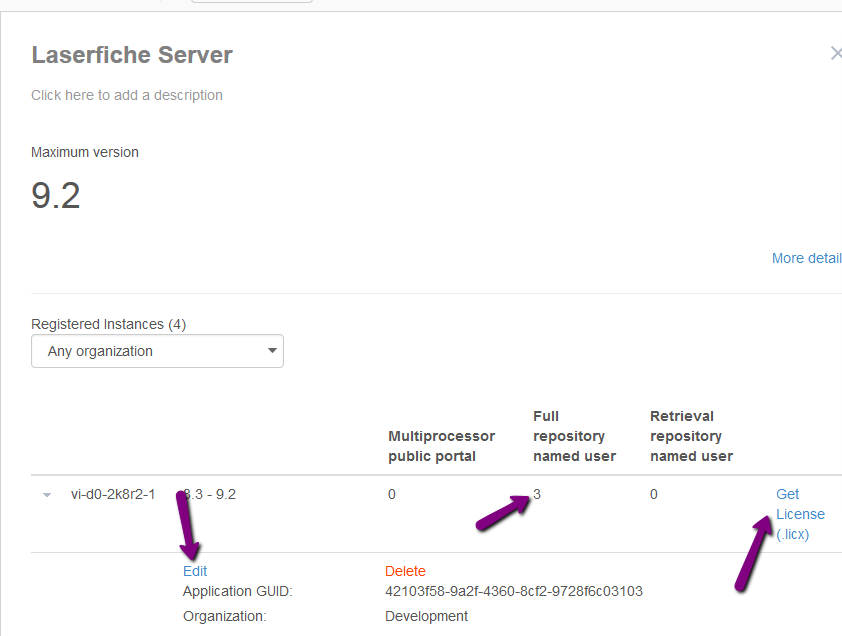This screenshot has height=636, width=842.
Task: Click the Full repository named user header
Action: (575, 436)
